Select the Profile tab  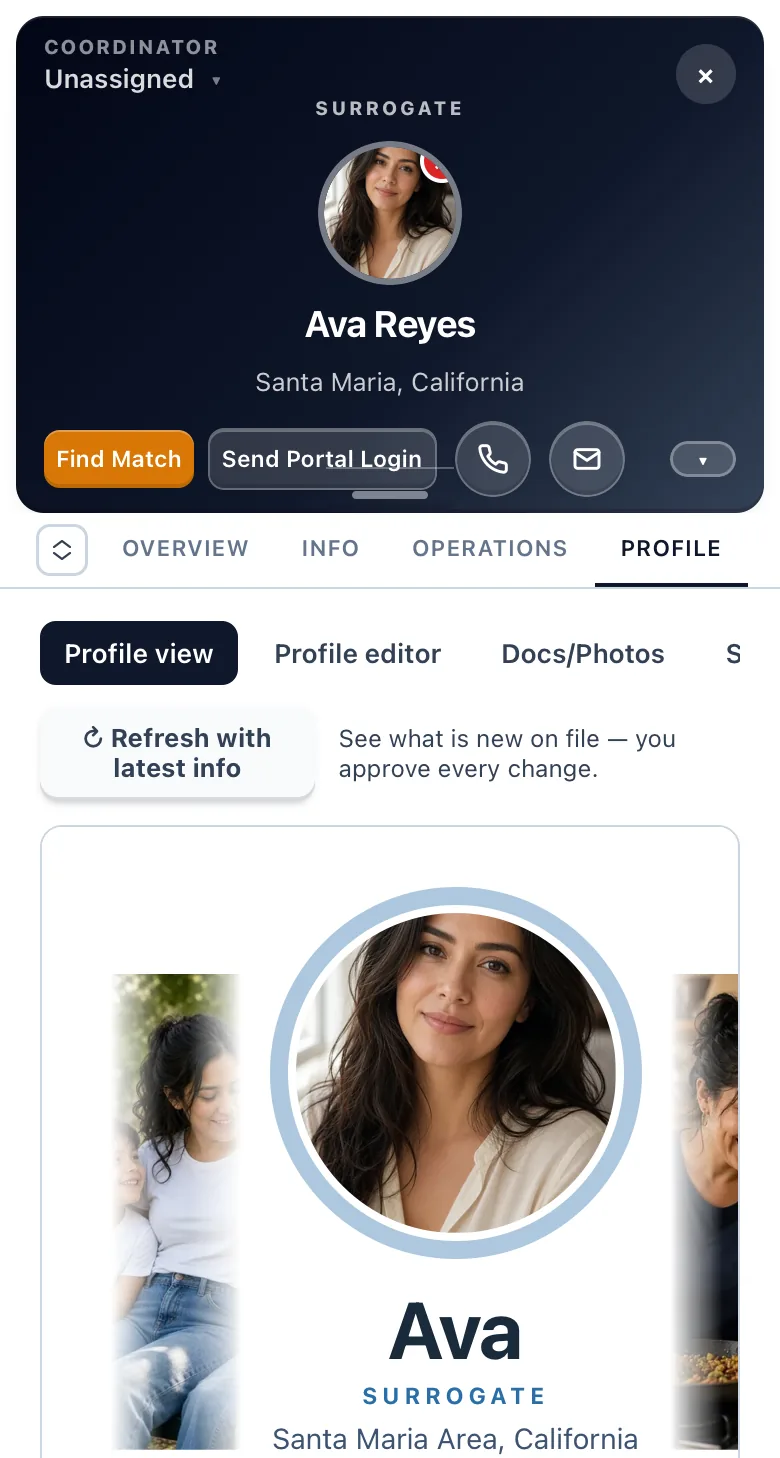pos(671,548)
